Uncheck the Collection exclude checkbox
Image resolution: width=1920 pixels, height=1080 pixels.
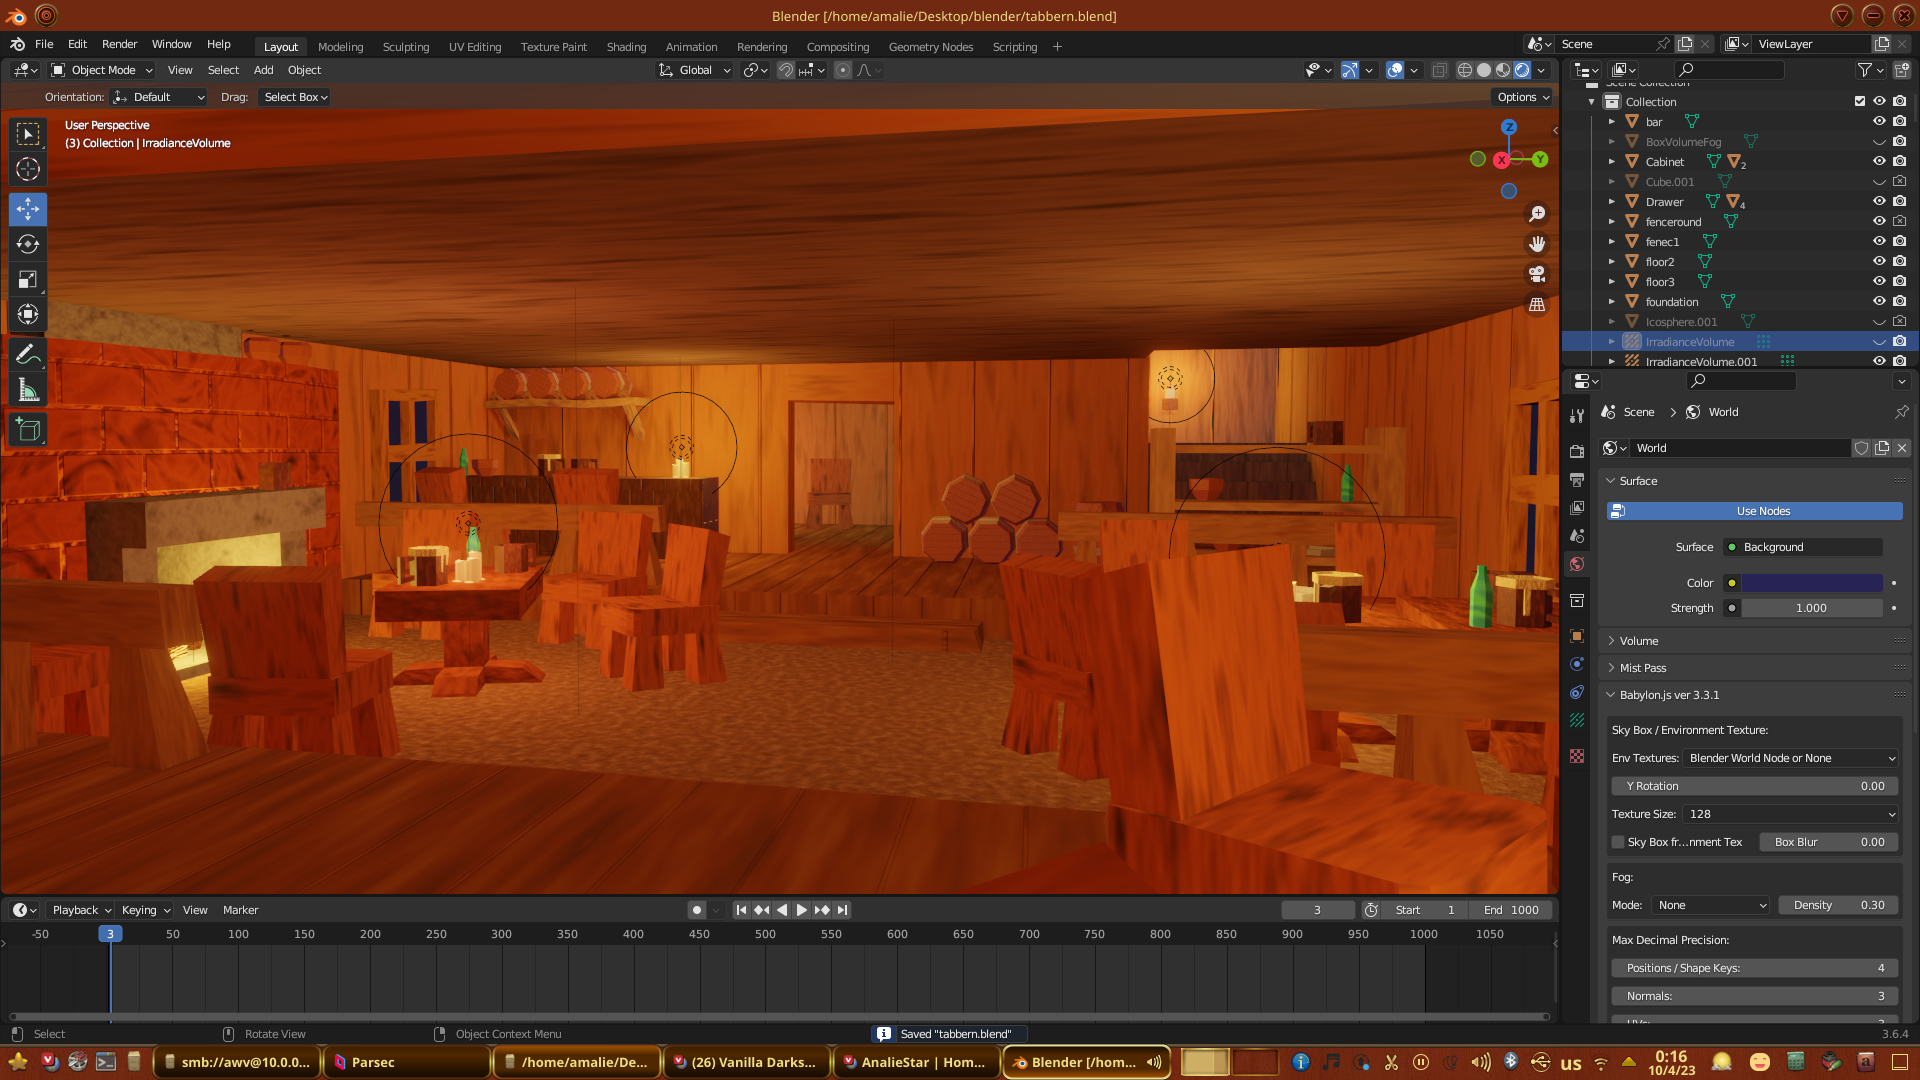click(1860, 101)
